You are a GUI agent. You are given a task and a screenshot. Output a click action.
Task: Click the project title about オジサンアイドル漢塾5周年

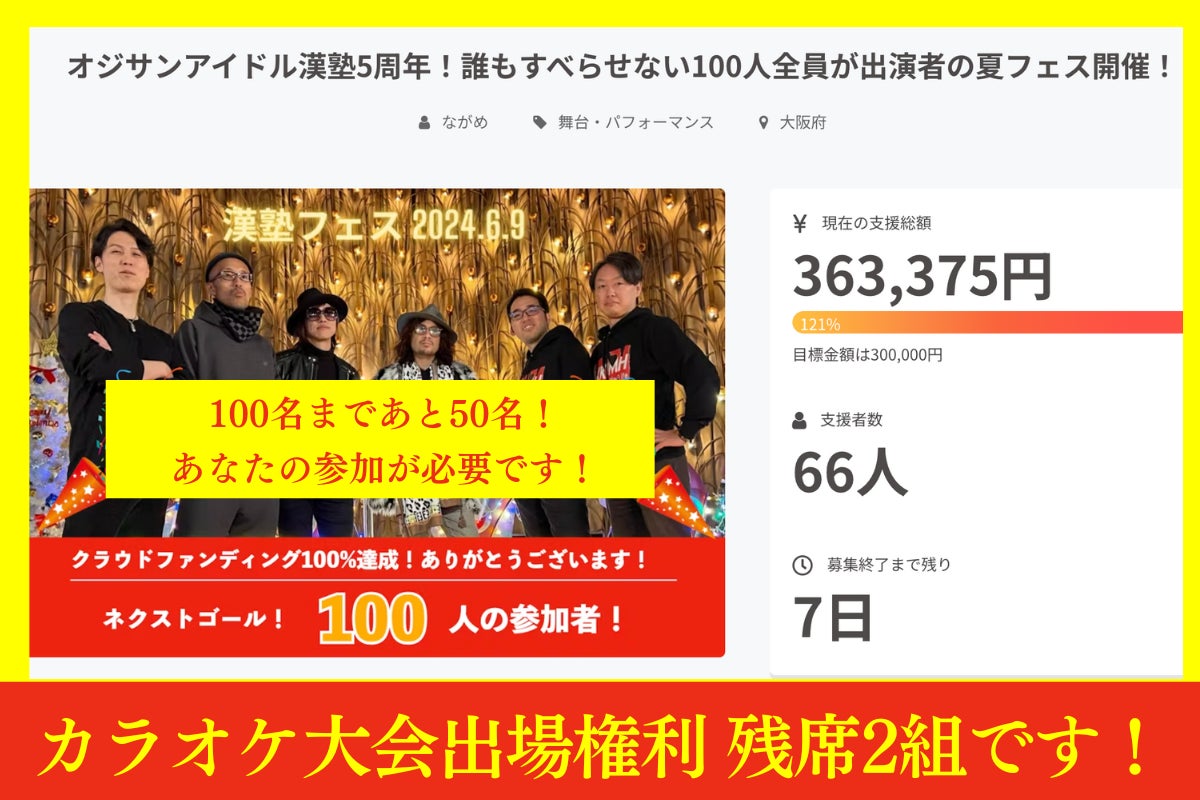[620, 68]
